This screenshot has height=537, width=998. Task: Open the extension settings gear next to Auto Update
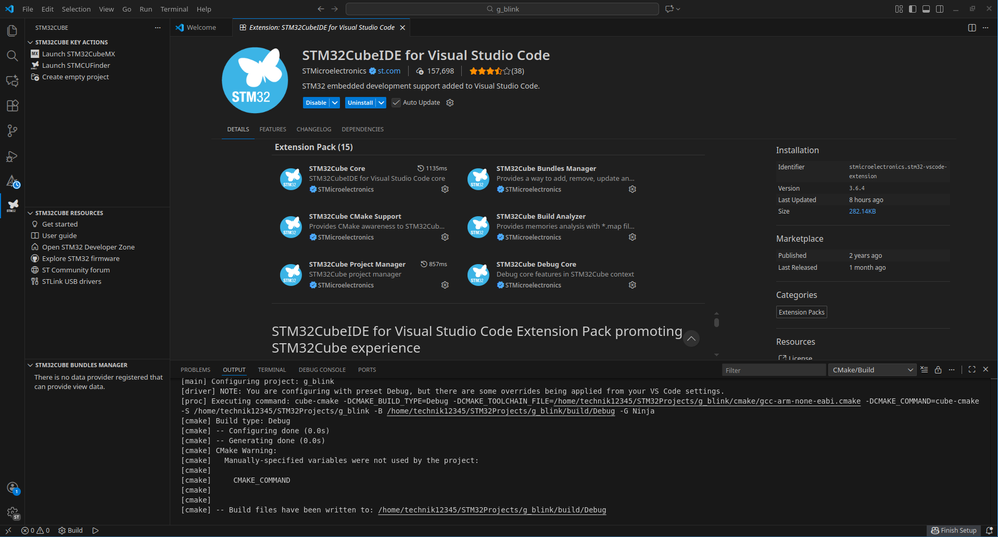point(450,102)
